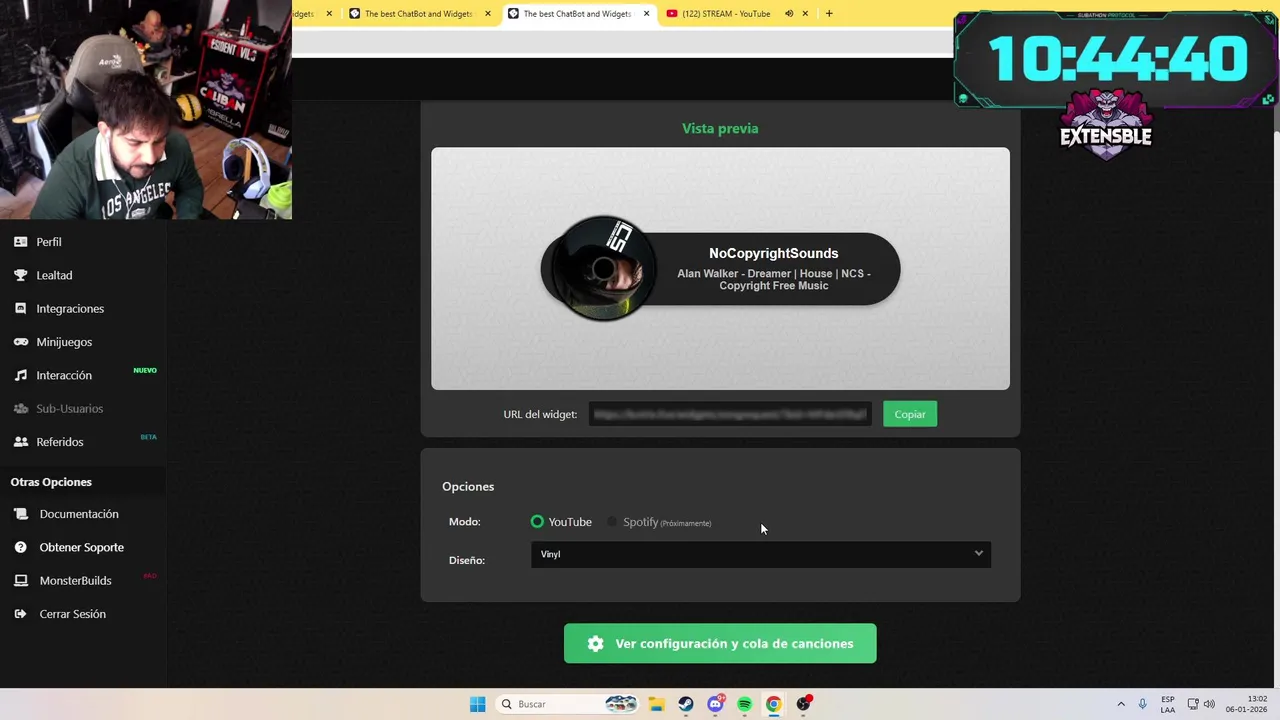Open a new browser tab
The image size is (1280, 720).
coord(829,14)
